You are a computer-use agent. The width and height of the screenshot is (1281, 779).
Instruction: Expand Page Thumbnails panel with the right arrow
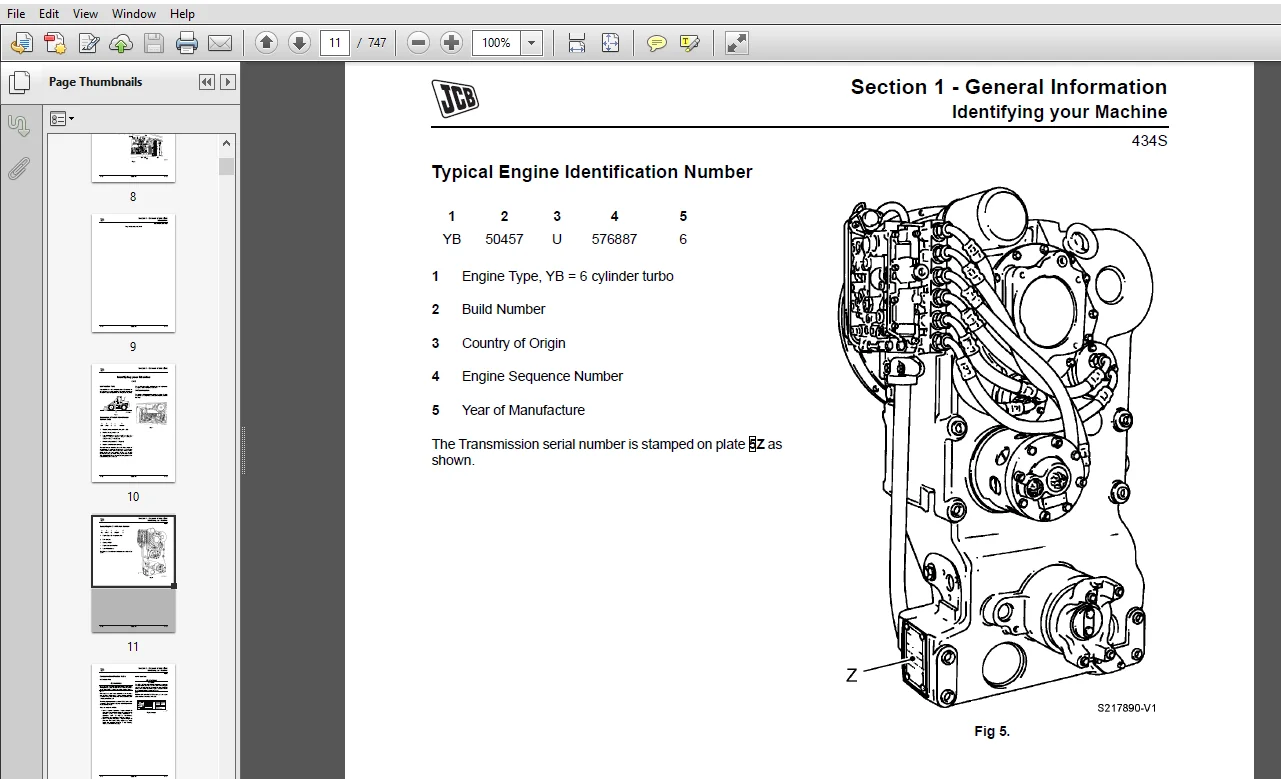(x=228, y=82)
